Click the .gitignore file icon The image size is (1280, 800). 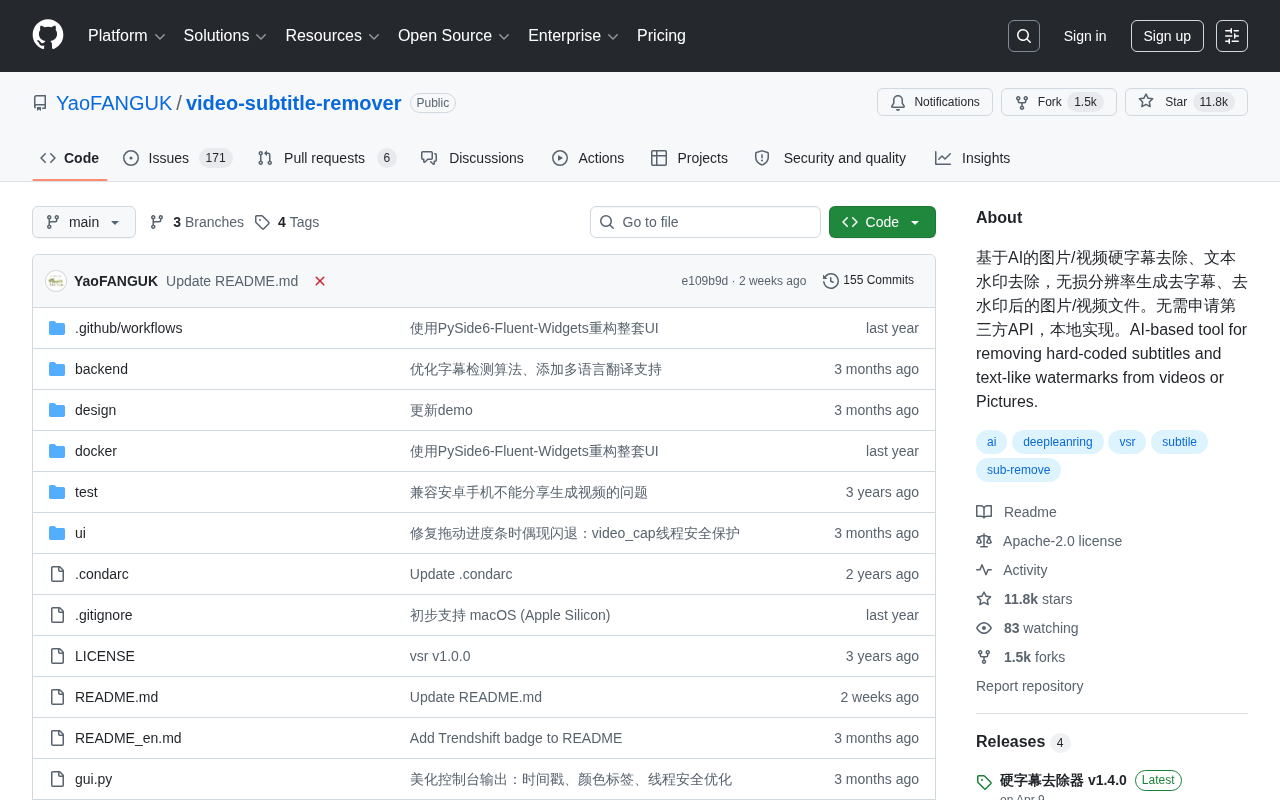point(57,615)
